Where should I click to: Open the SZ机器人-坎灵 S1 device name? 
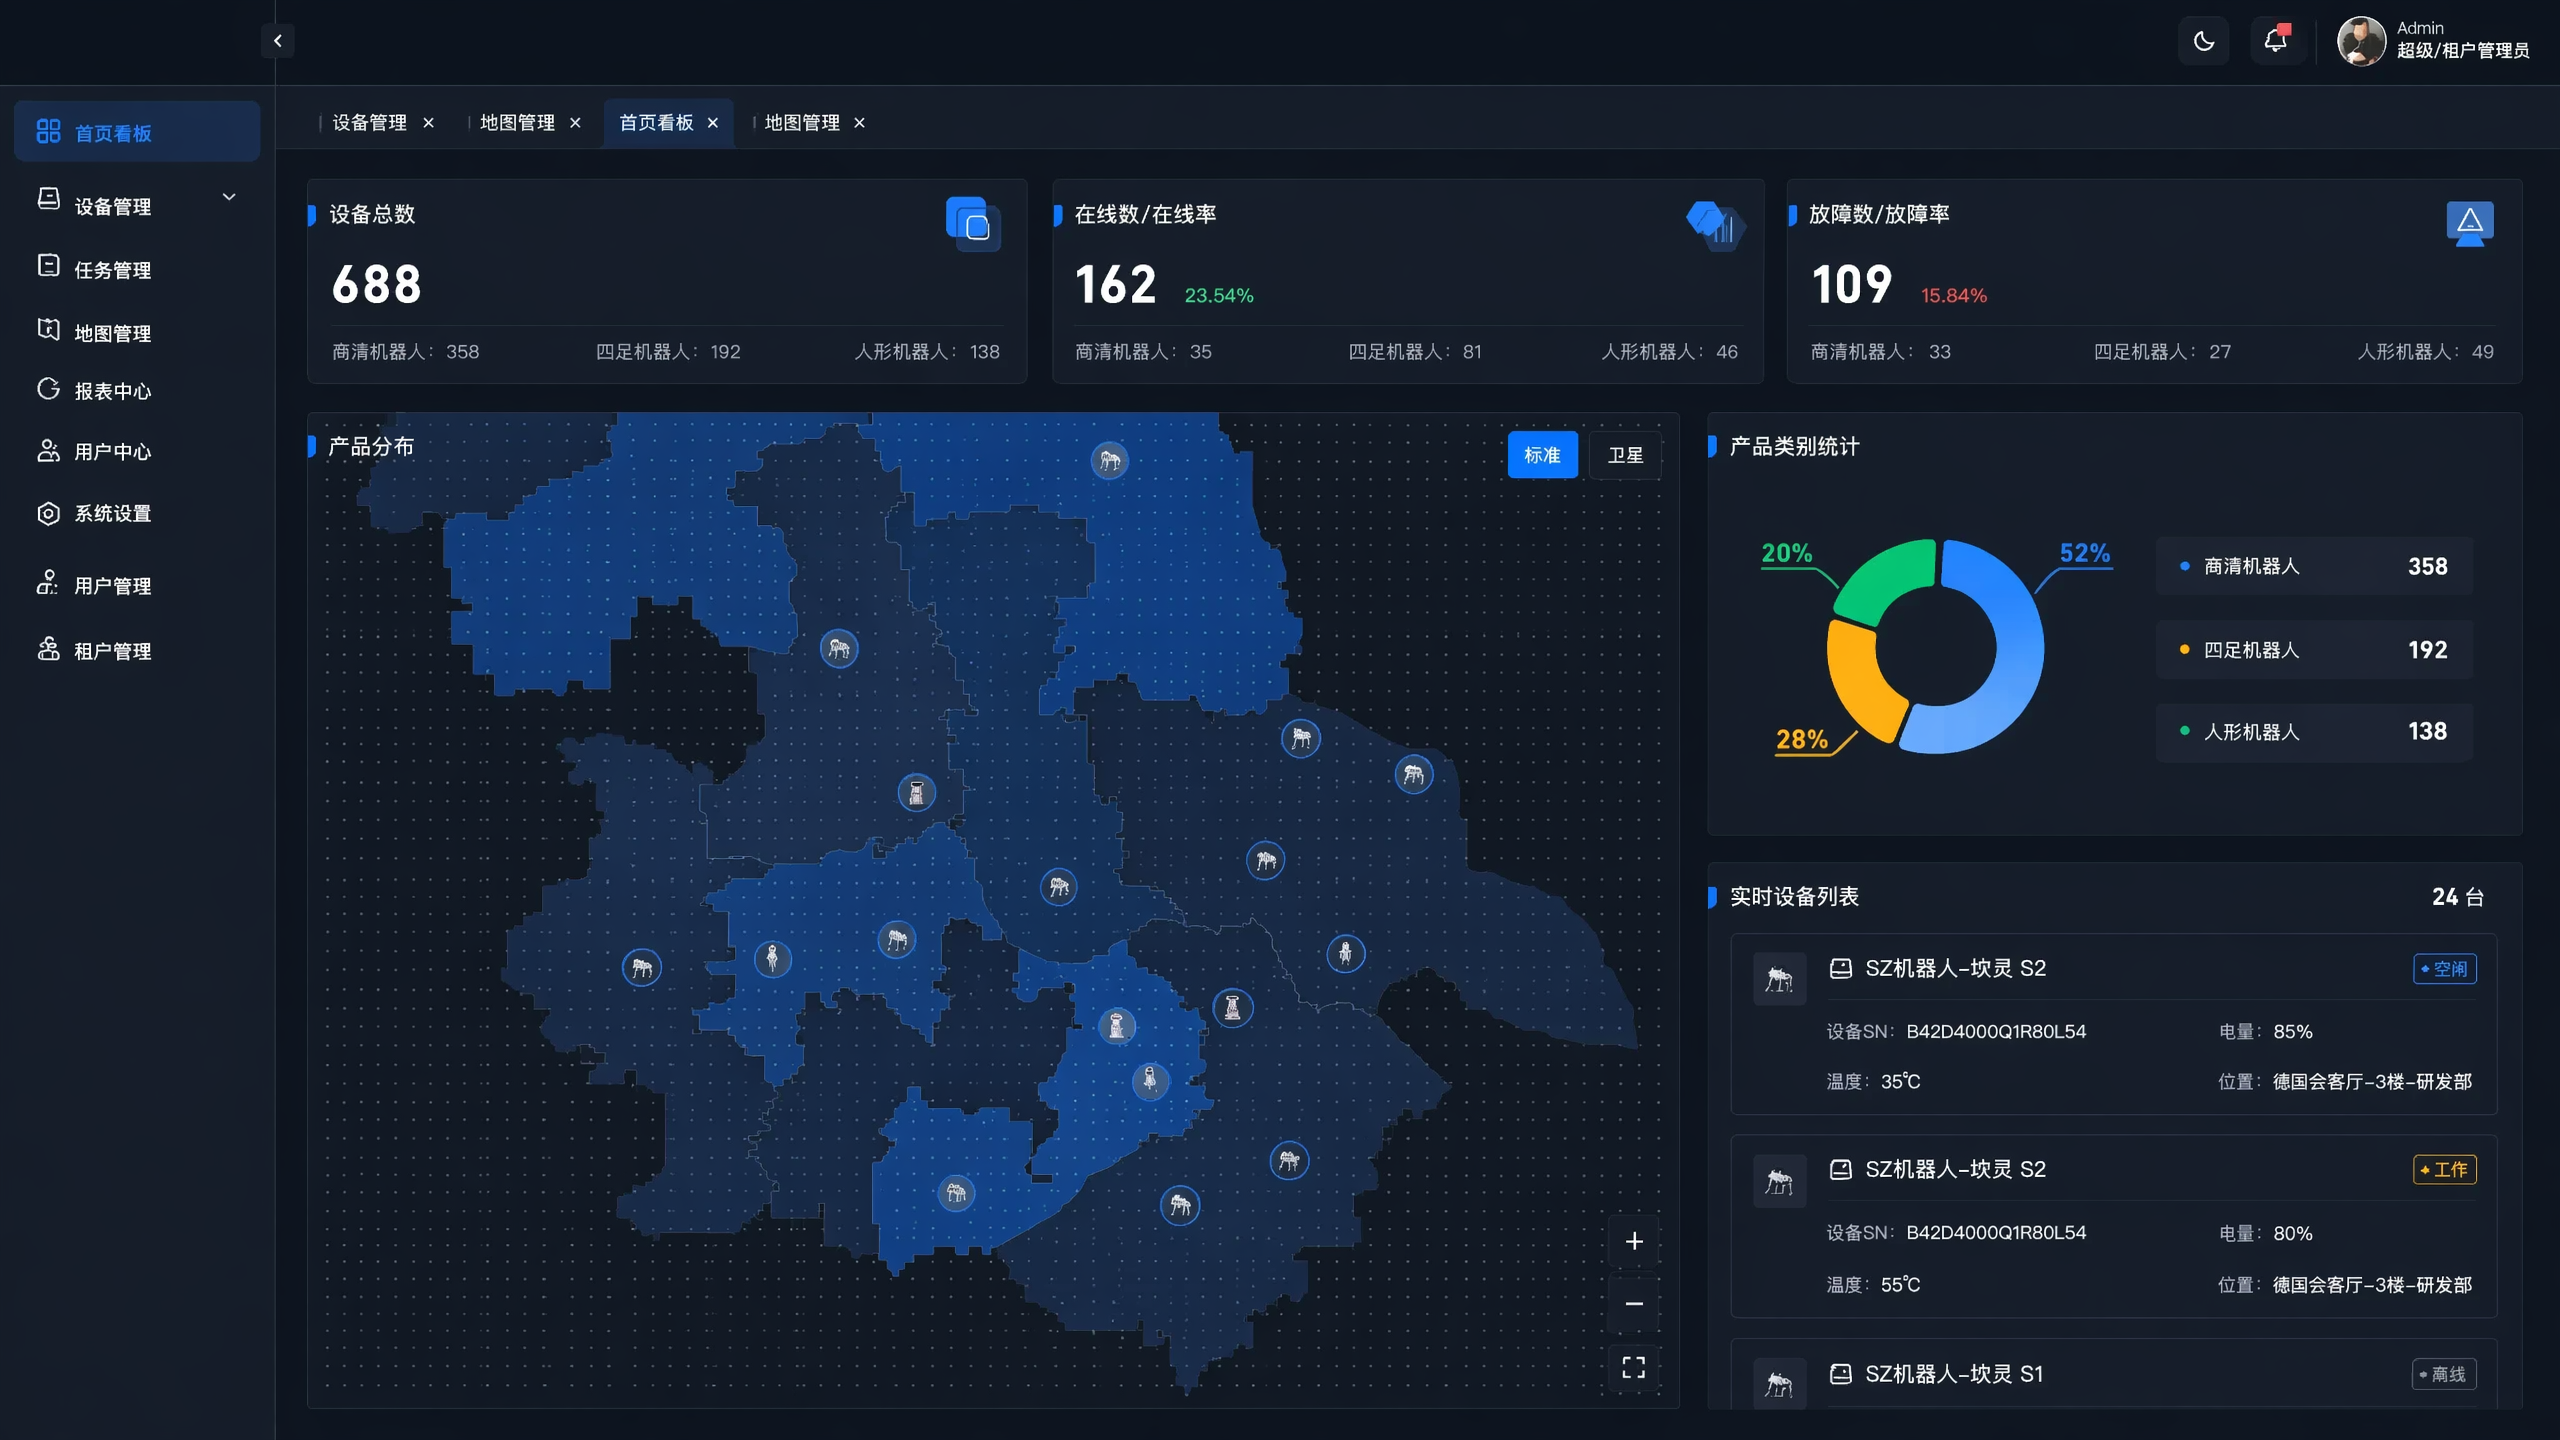(x=1954, y=1374)
